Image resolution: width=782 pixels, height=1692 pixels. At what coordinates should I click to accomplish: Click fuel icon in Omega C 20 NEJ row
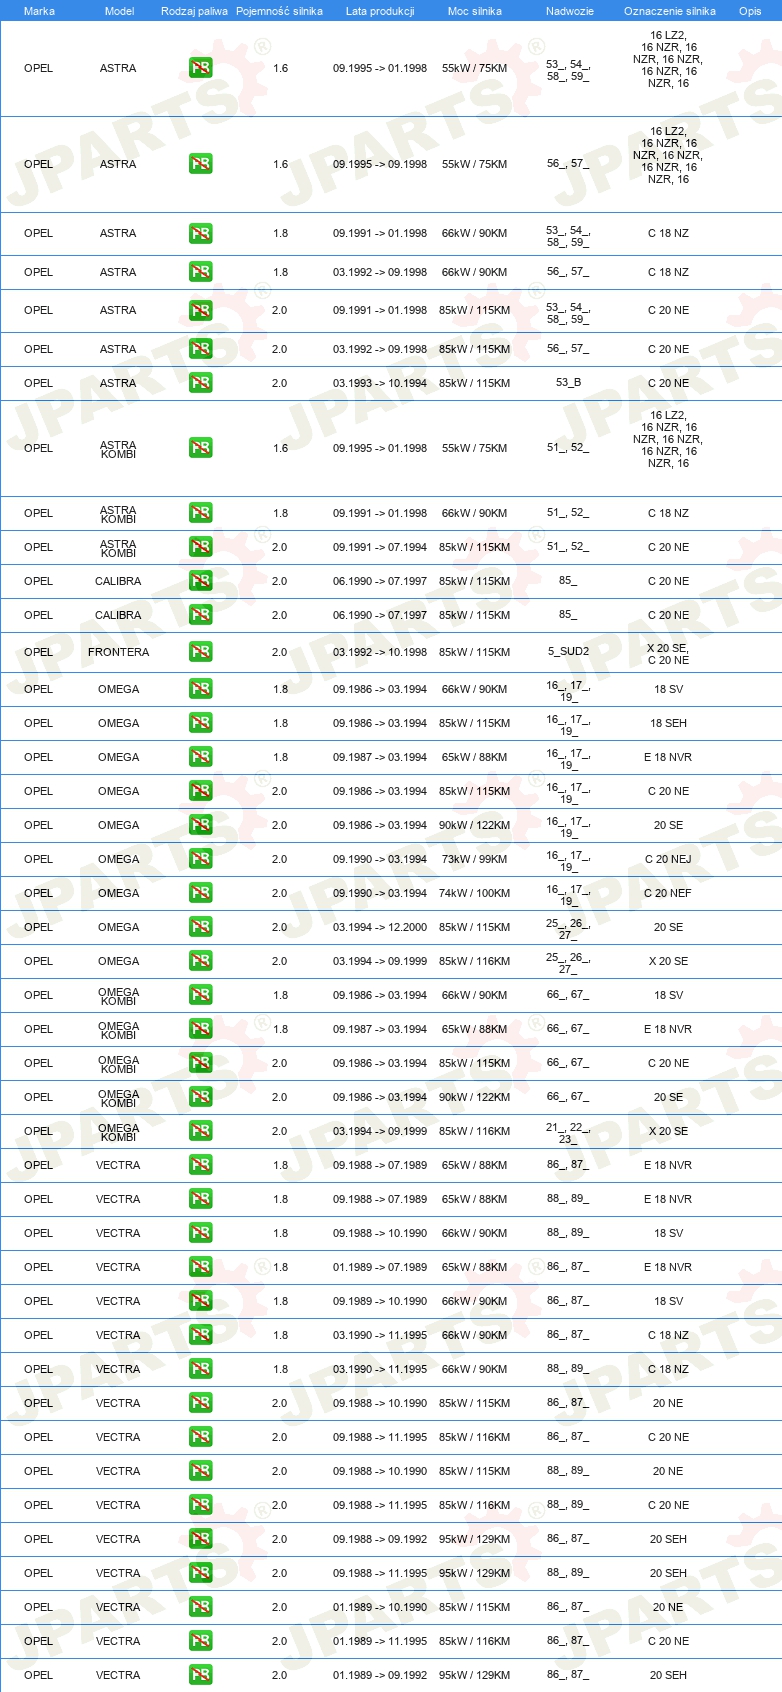pyautogui.click(x=200, y=859)
